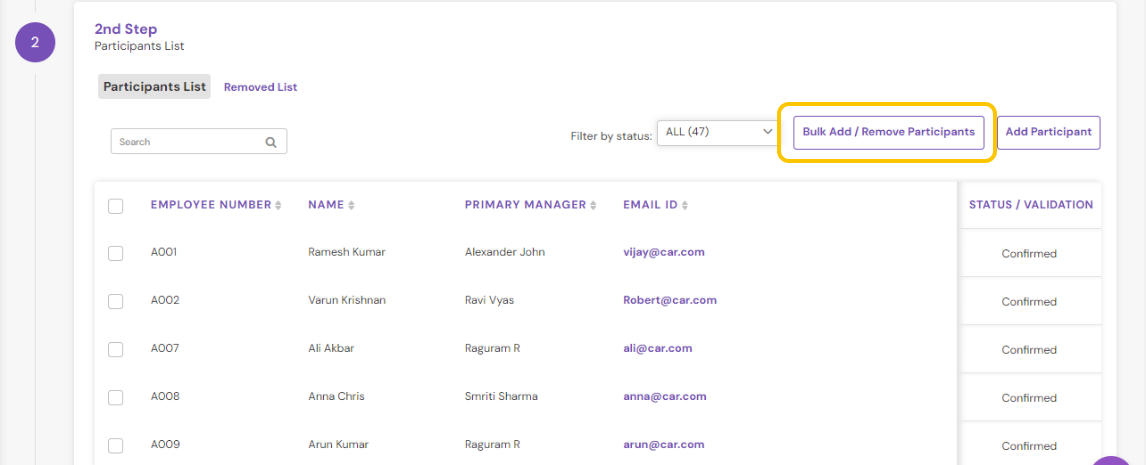Click manager Smriti Sharma

[501, 397]
